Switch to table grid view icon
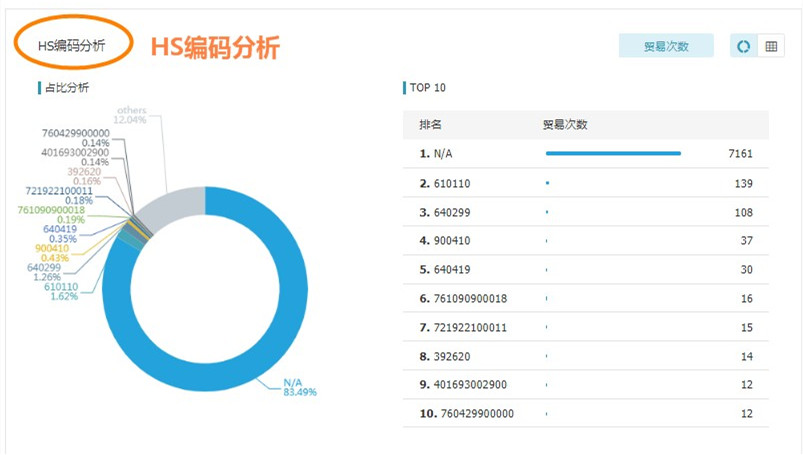Viewport: 803px width, 455px height. pos(771,46)
